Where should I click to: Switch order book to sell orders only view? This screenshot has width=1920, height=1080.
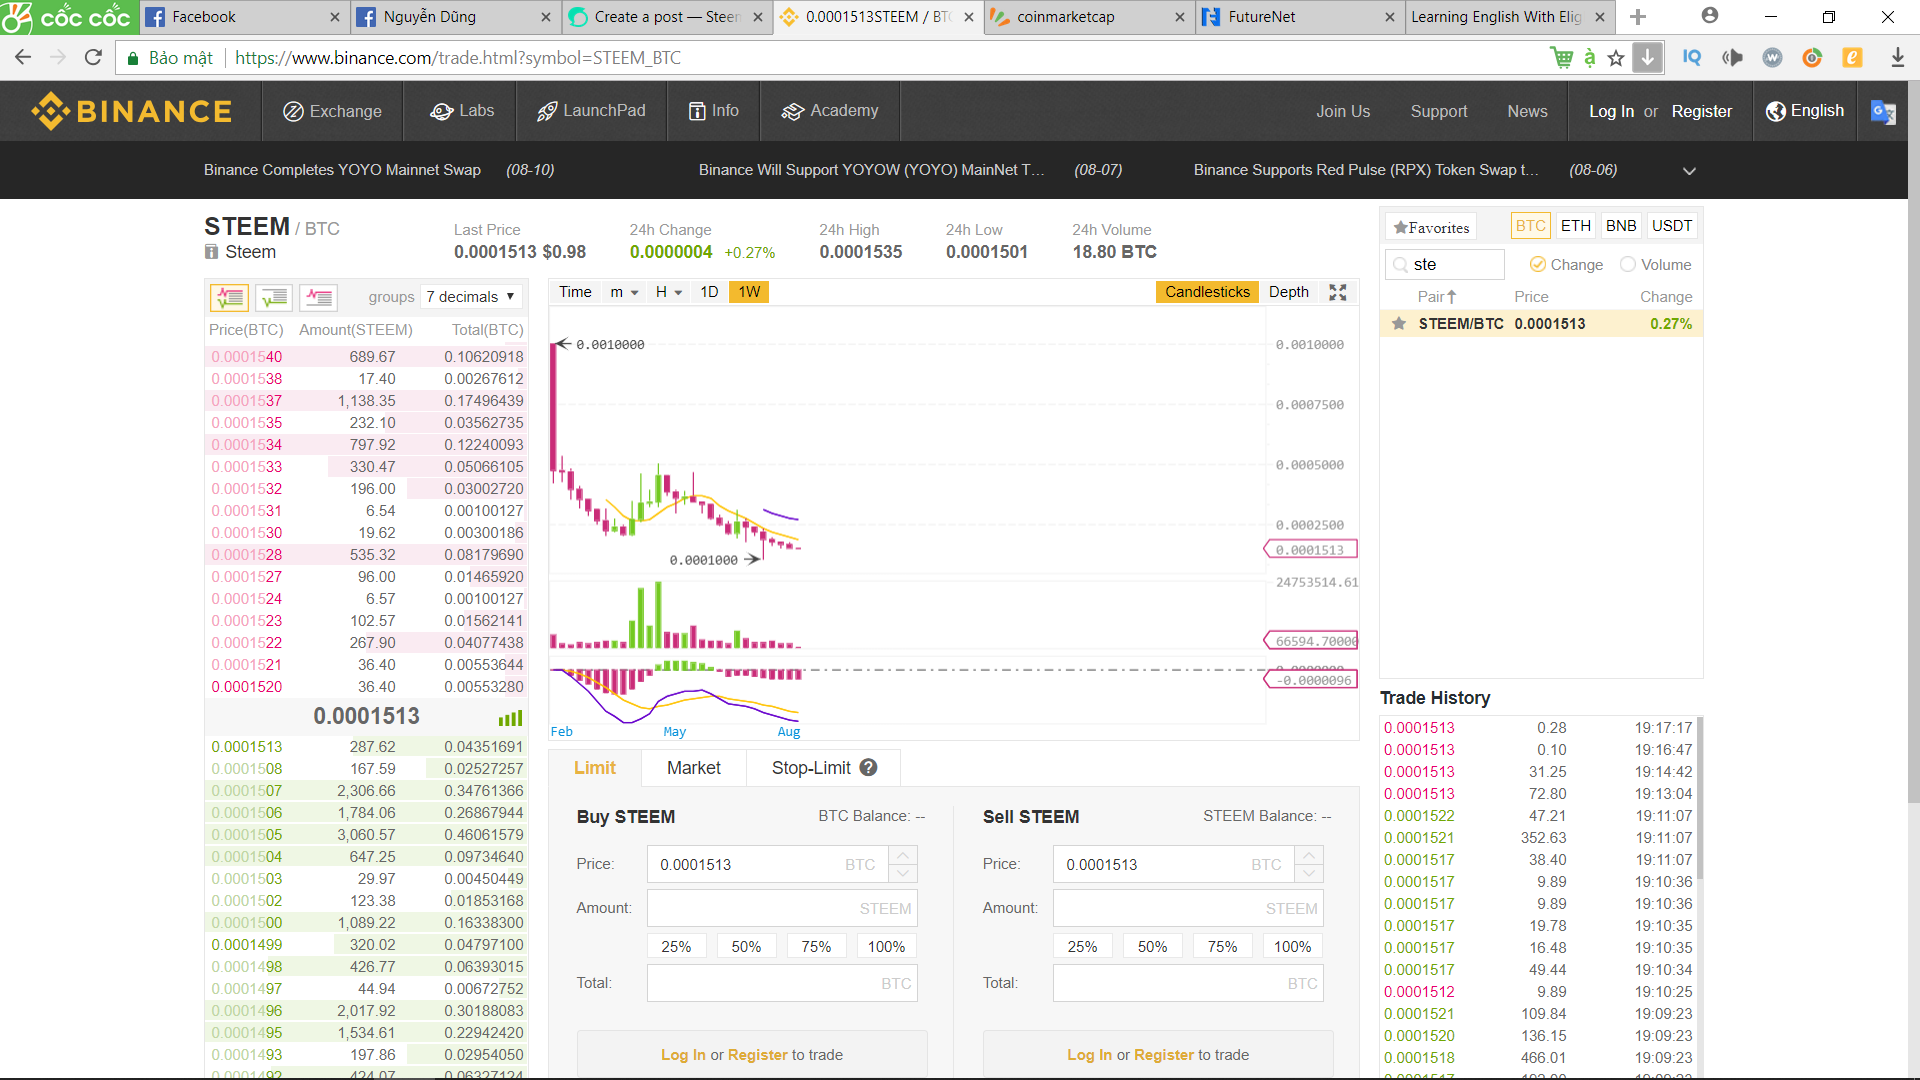[319, 297]
